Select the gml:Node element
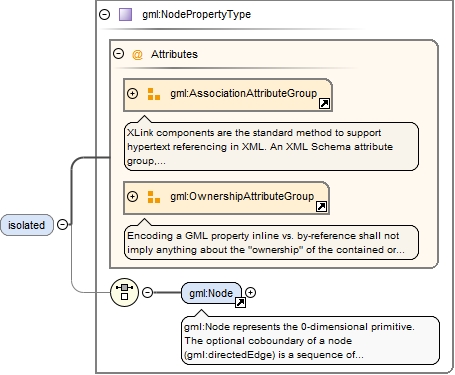Viewport: 455px width, 375px height. (211, 293)
